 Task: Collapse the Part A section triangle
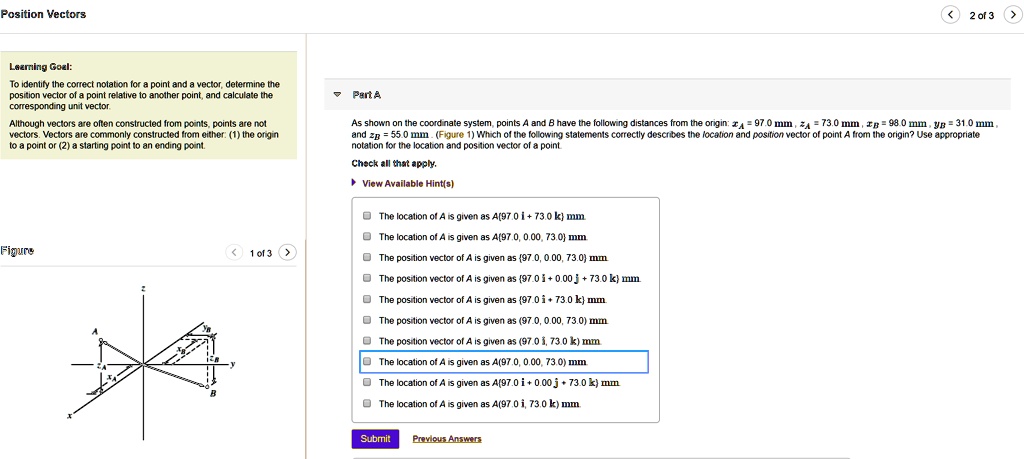point(337,95)
